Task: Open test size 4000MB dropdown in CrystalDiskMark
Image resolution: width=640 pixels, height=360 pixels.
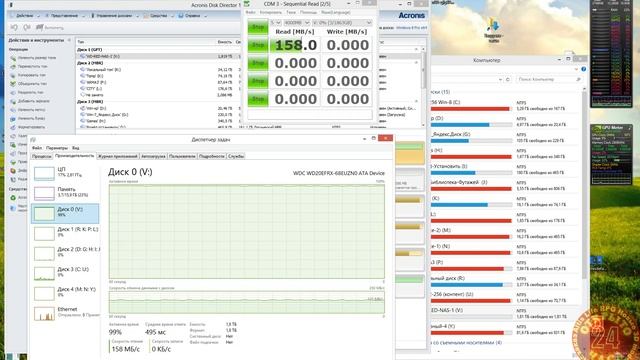Action: tap(297, 23)
